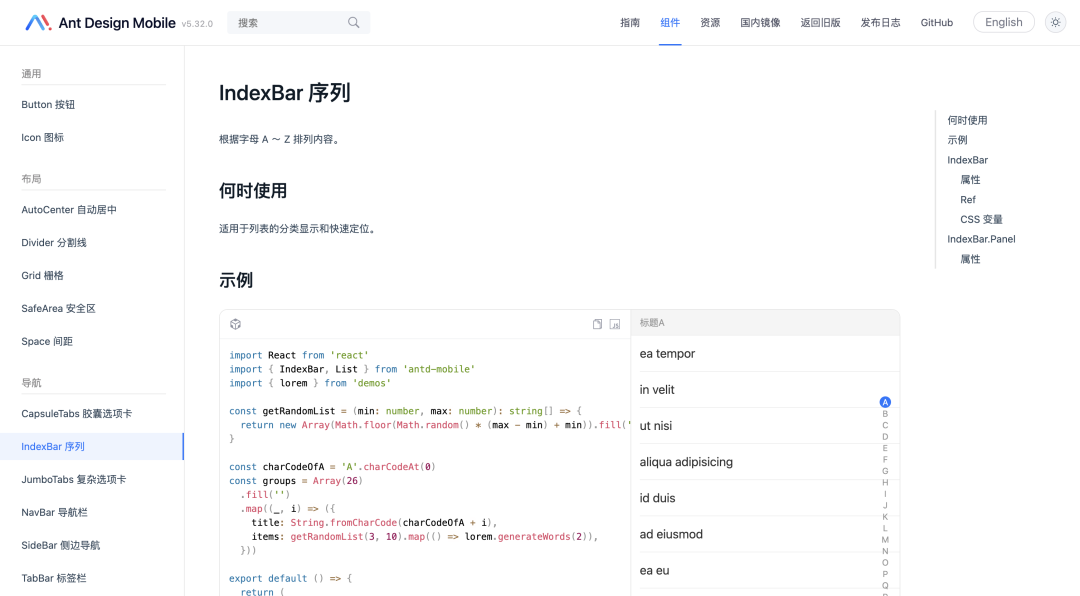1080x596 pixels.
Task: Toggle the JS code view icon
Action: click(615, 324)
